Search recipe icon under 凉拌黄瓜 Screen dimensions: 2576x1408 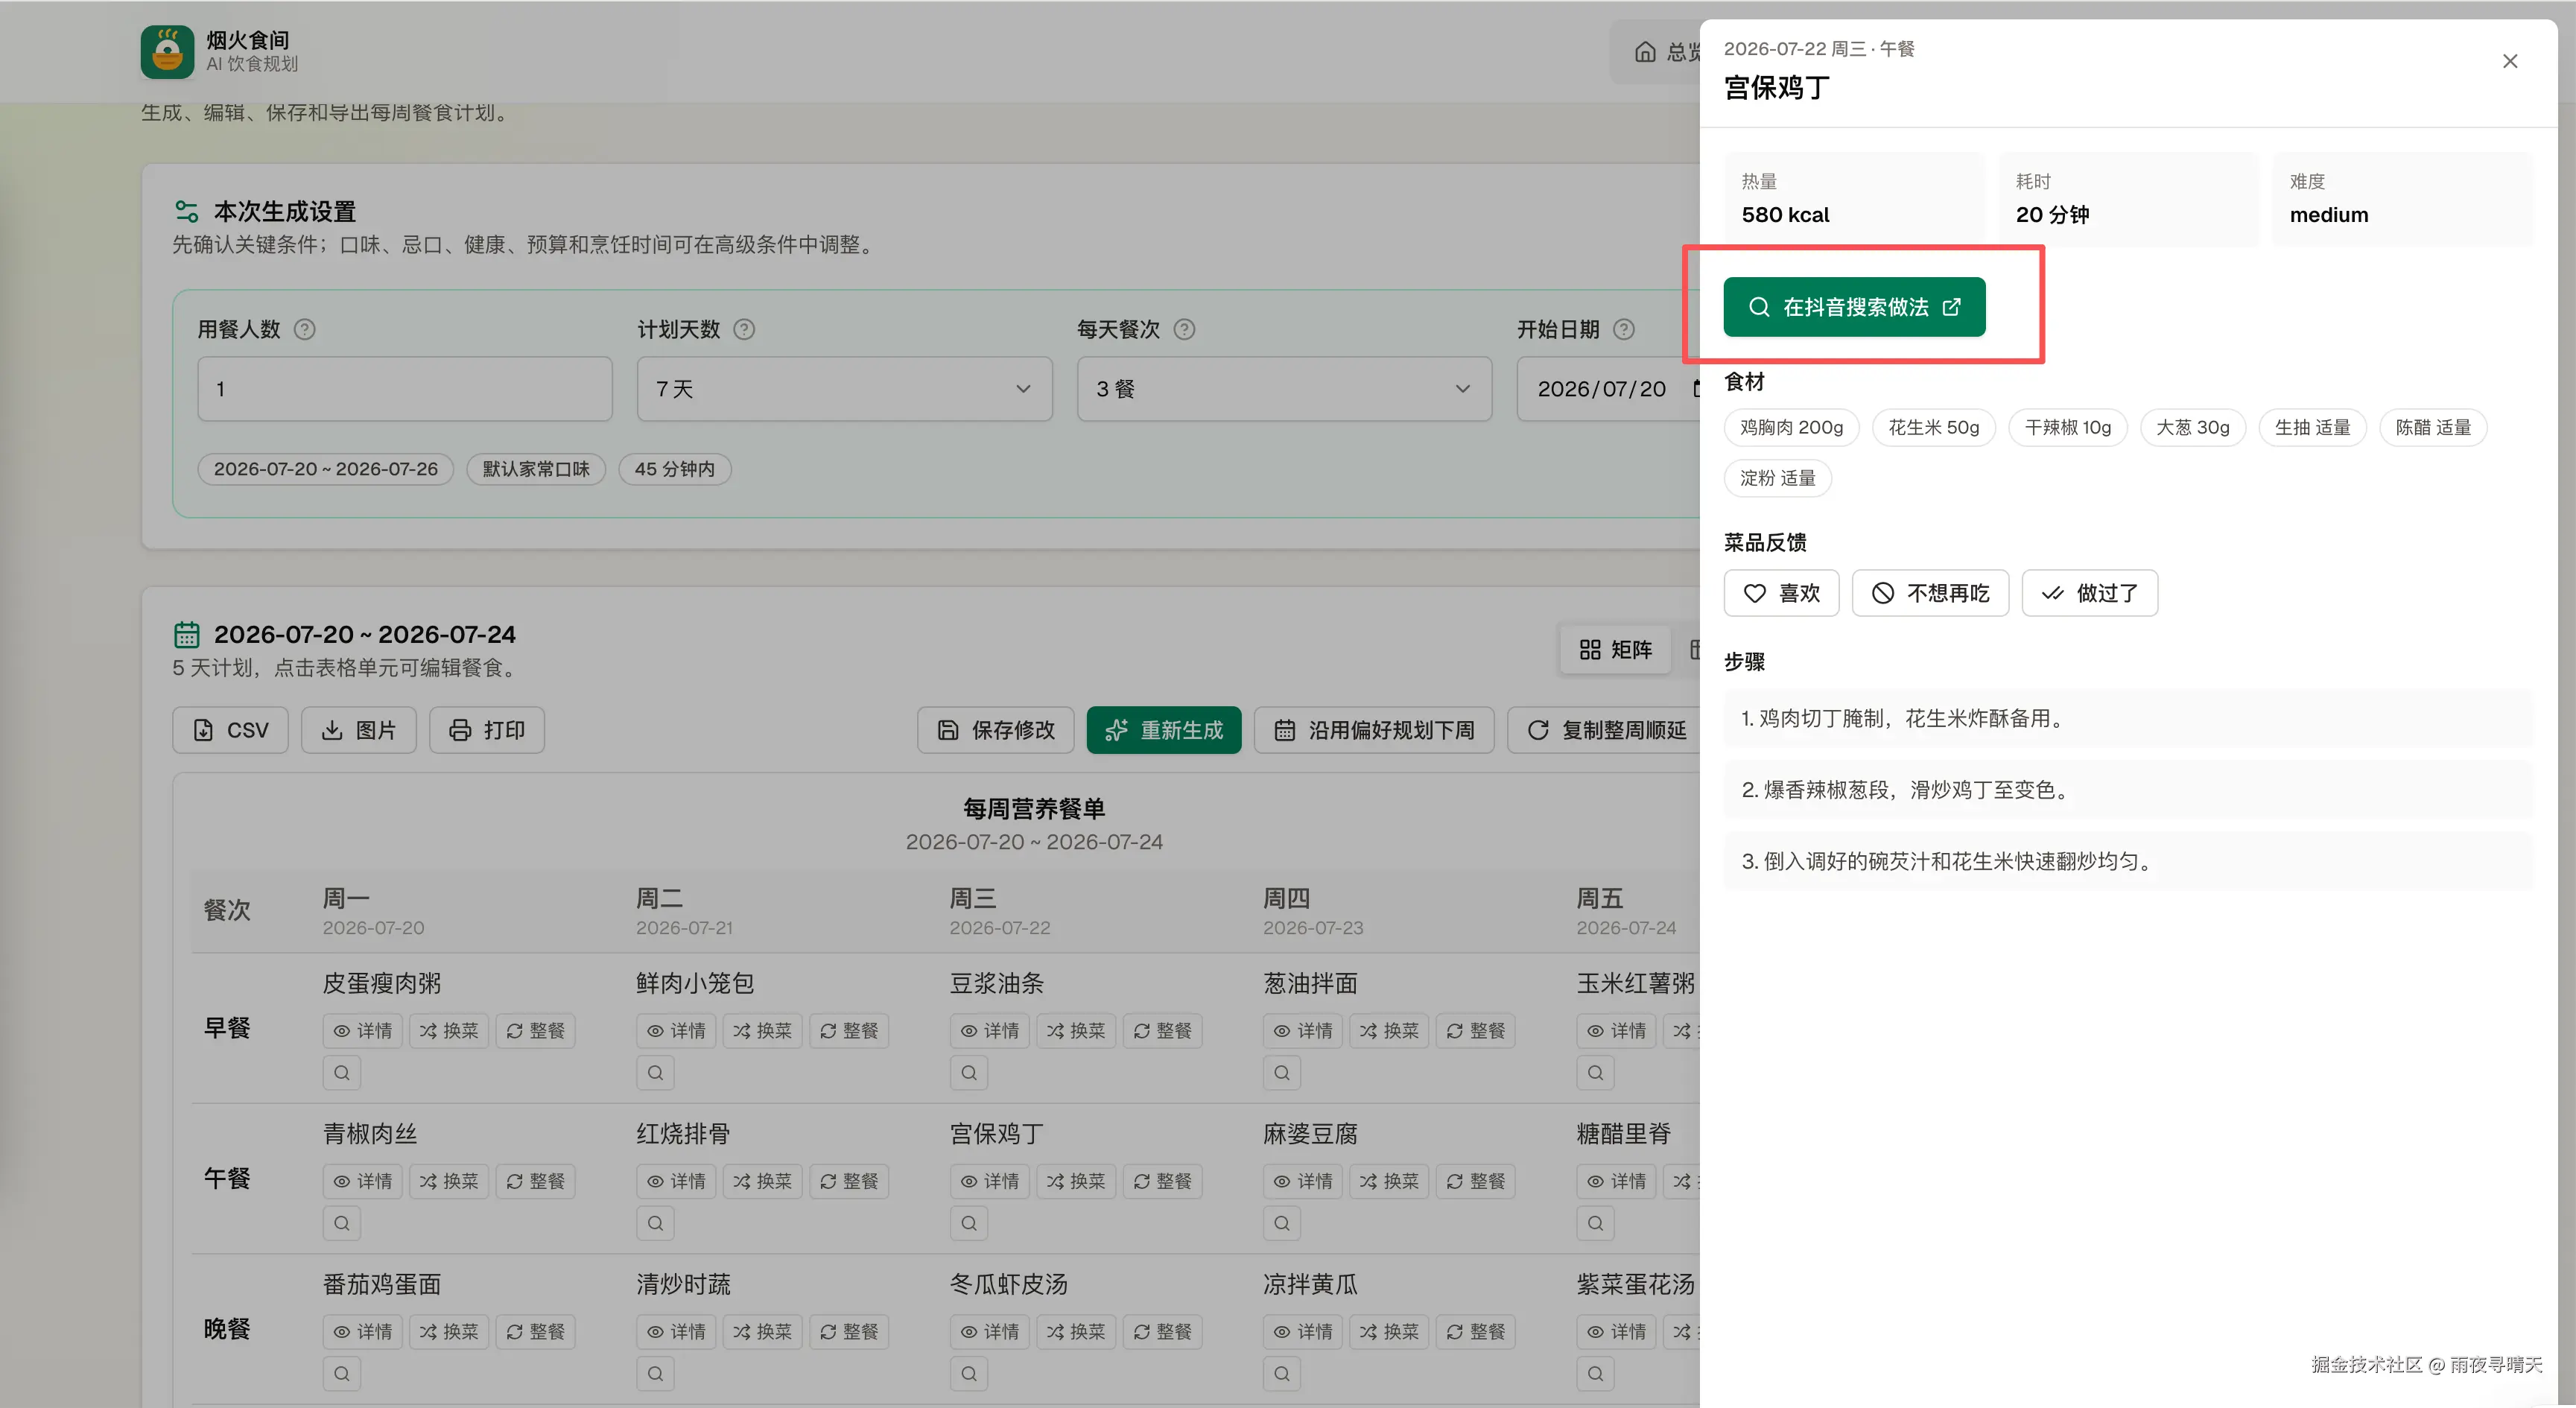tap(1282, 1374)
